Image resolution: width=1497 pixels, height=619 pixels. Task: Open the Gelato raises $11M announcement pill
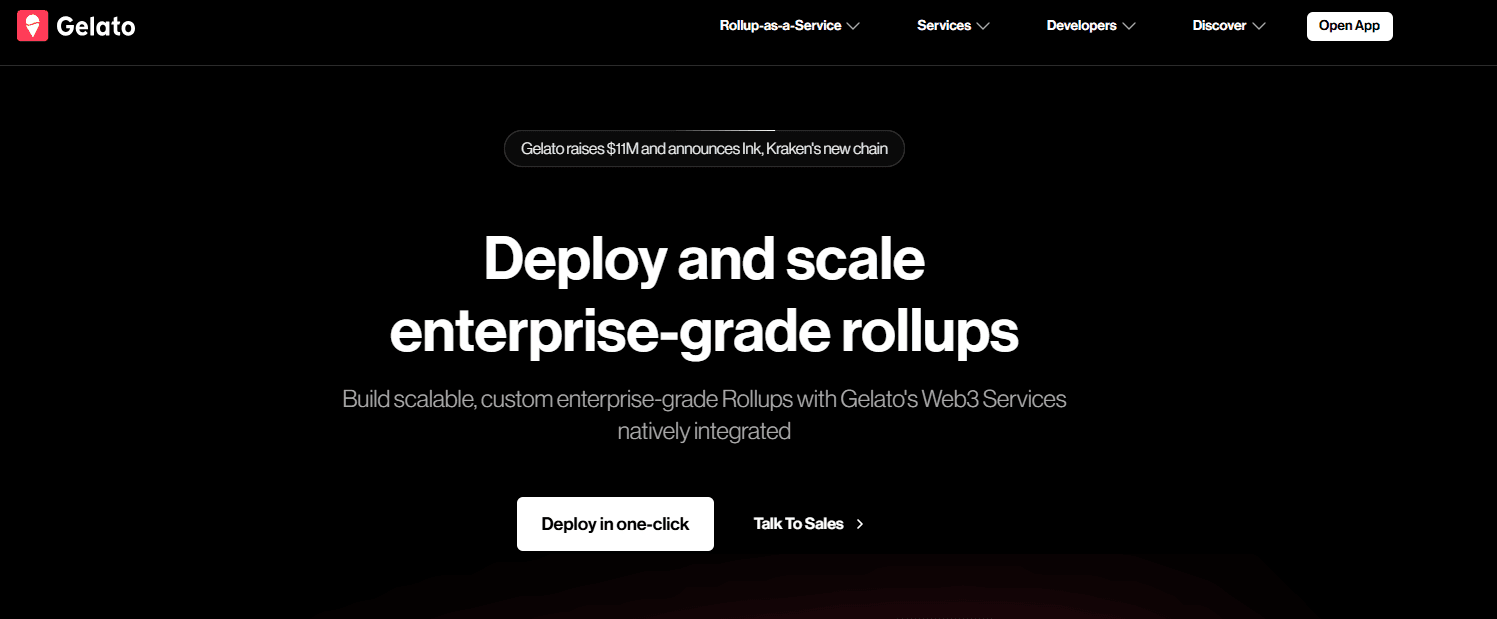tap(704, 149)
